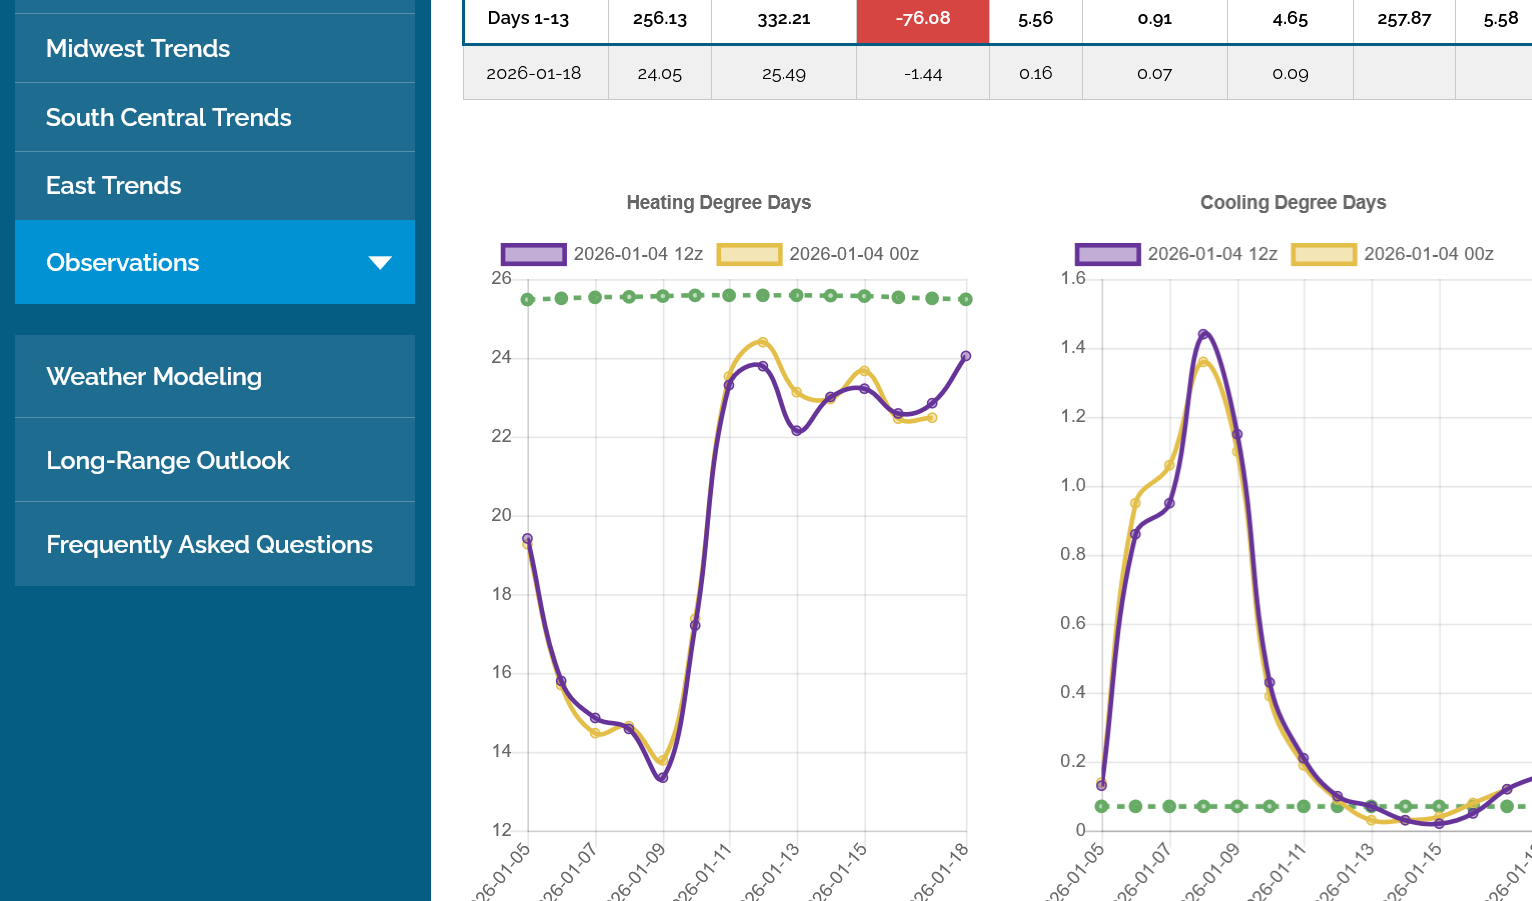Hide 2026-01-04 00z label in Cooling legend

click(x=1428, y=254)
